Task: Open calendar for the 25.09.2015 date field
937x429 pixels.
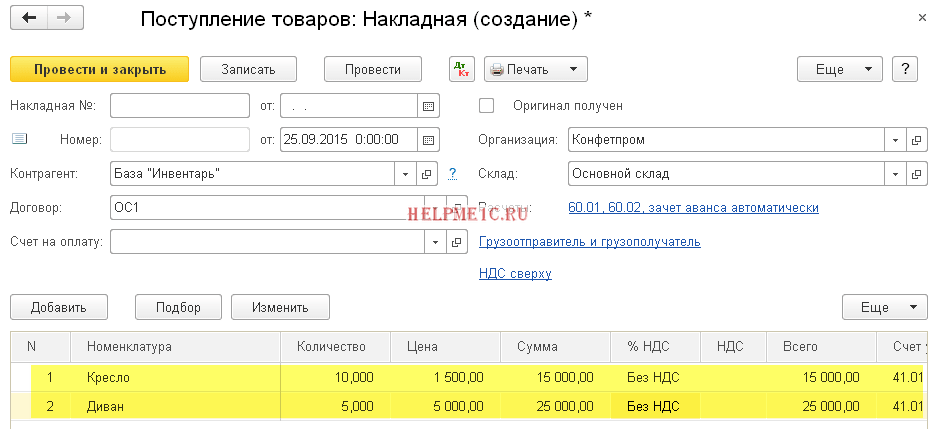Action: [x=428, y=139]
